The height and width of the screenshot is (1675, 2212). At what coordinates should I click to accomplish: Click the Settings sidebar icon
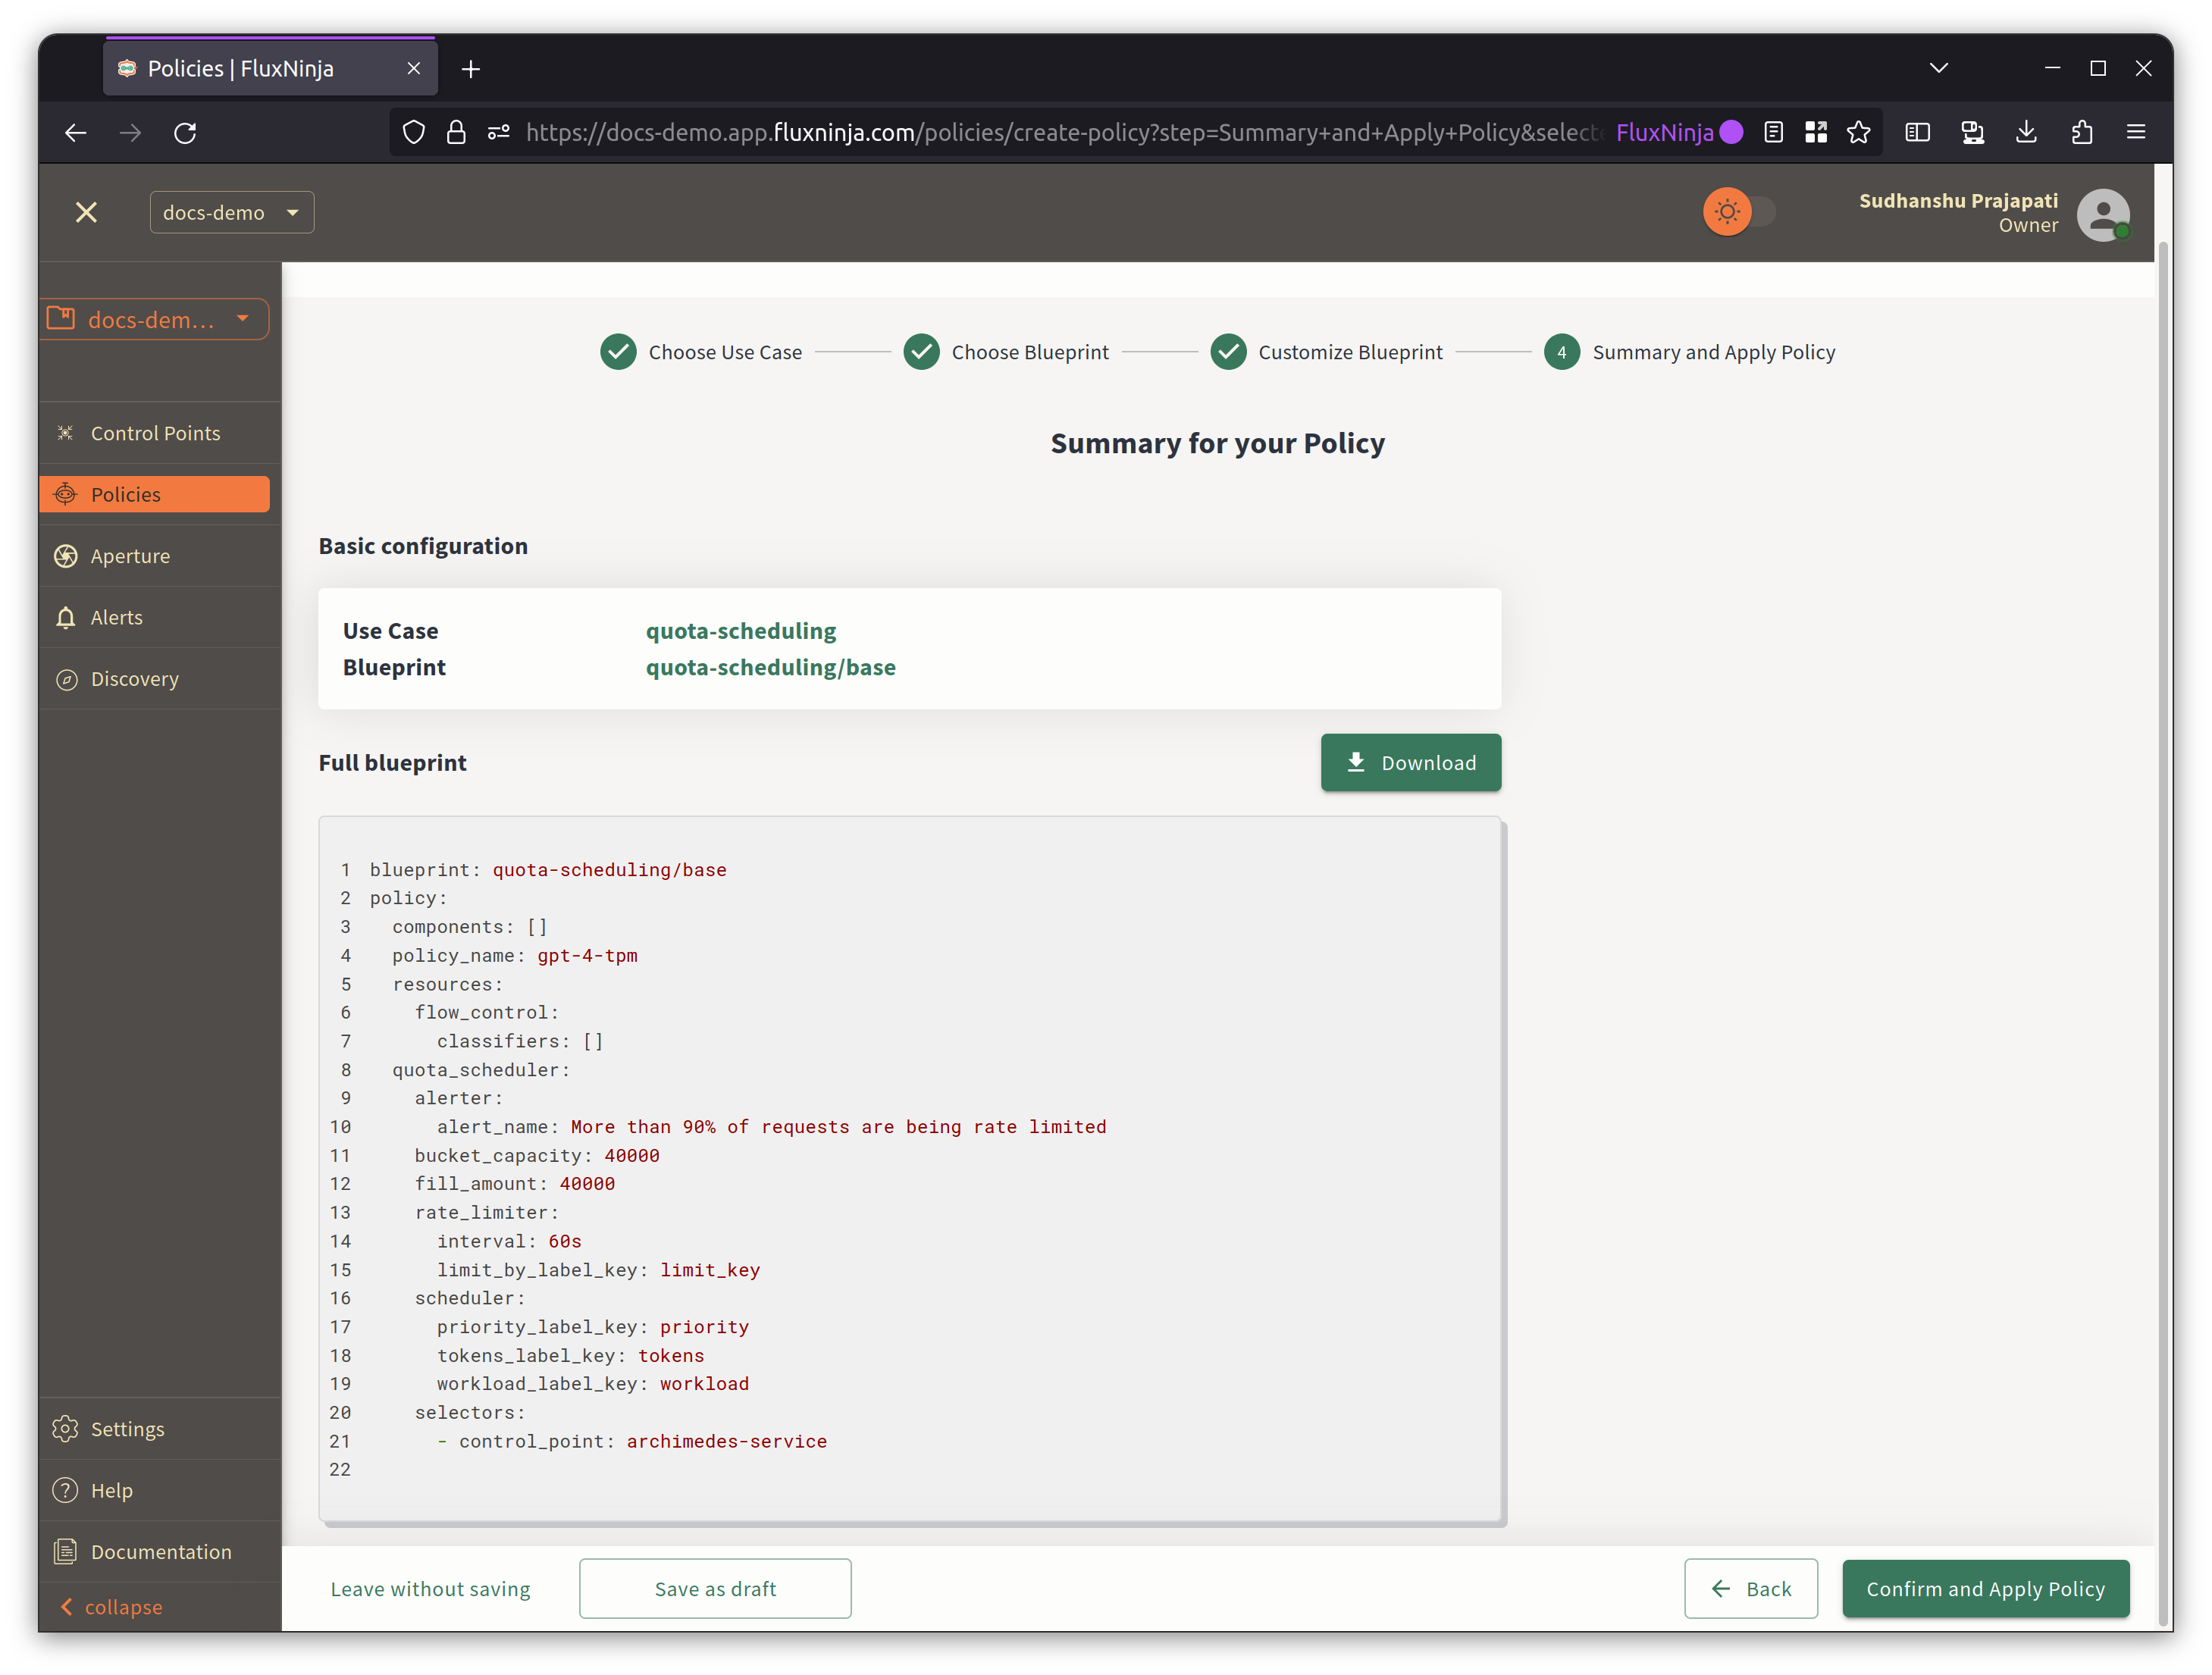pyautogui.click(x=65, y=1429)
